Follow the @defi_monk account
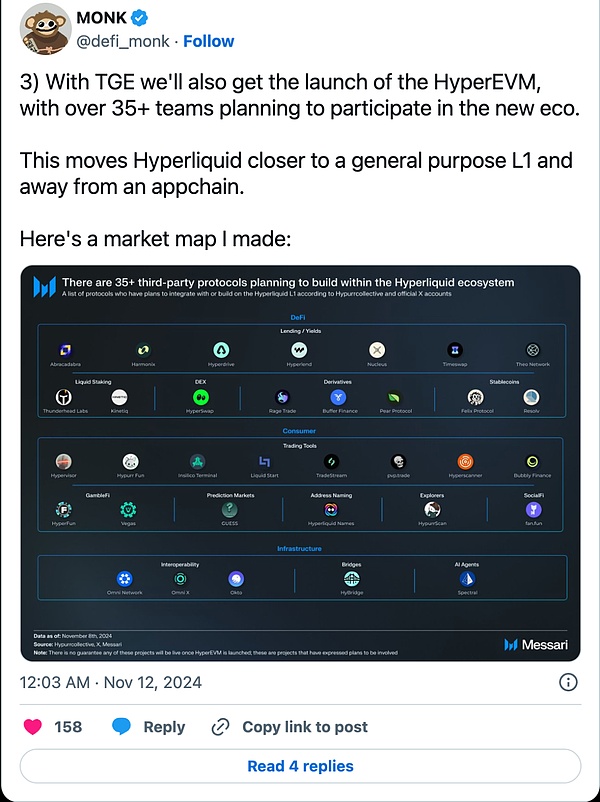Screen dimensions: 600x802 tap(209, 41)
